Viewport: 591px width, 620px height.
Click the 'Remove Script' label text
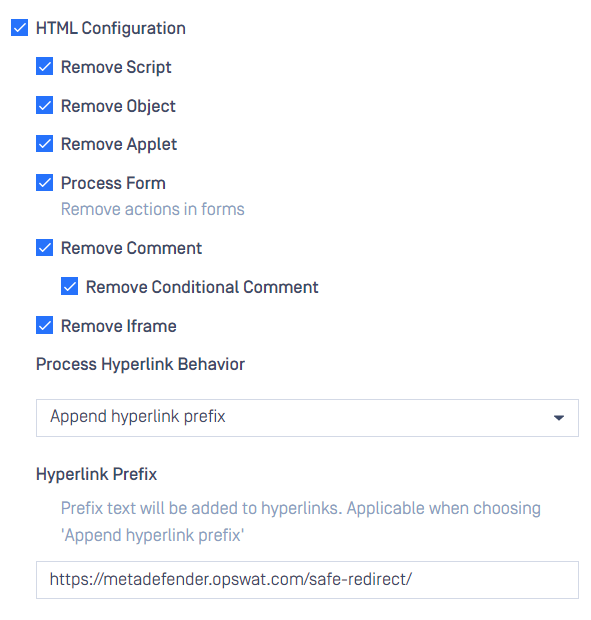point(116,67)
